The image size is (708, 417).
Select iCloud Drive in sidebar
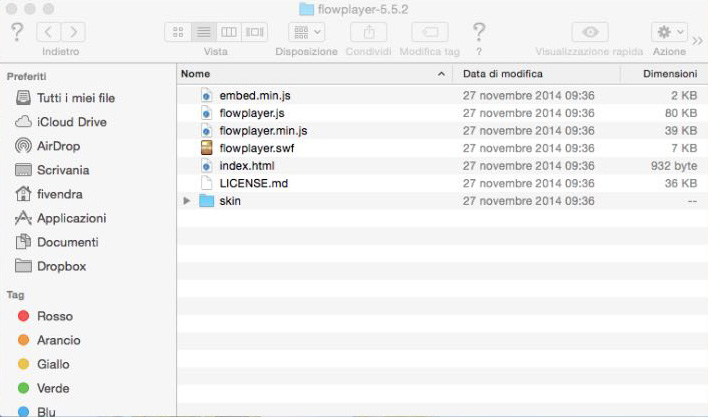tap(71, 122)
